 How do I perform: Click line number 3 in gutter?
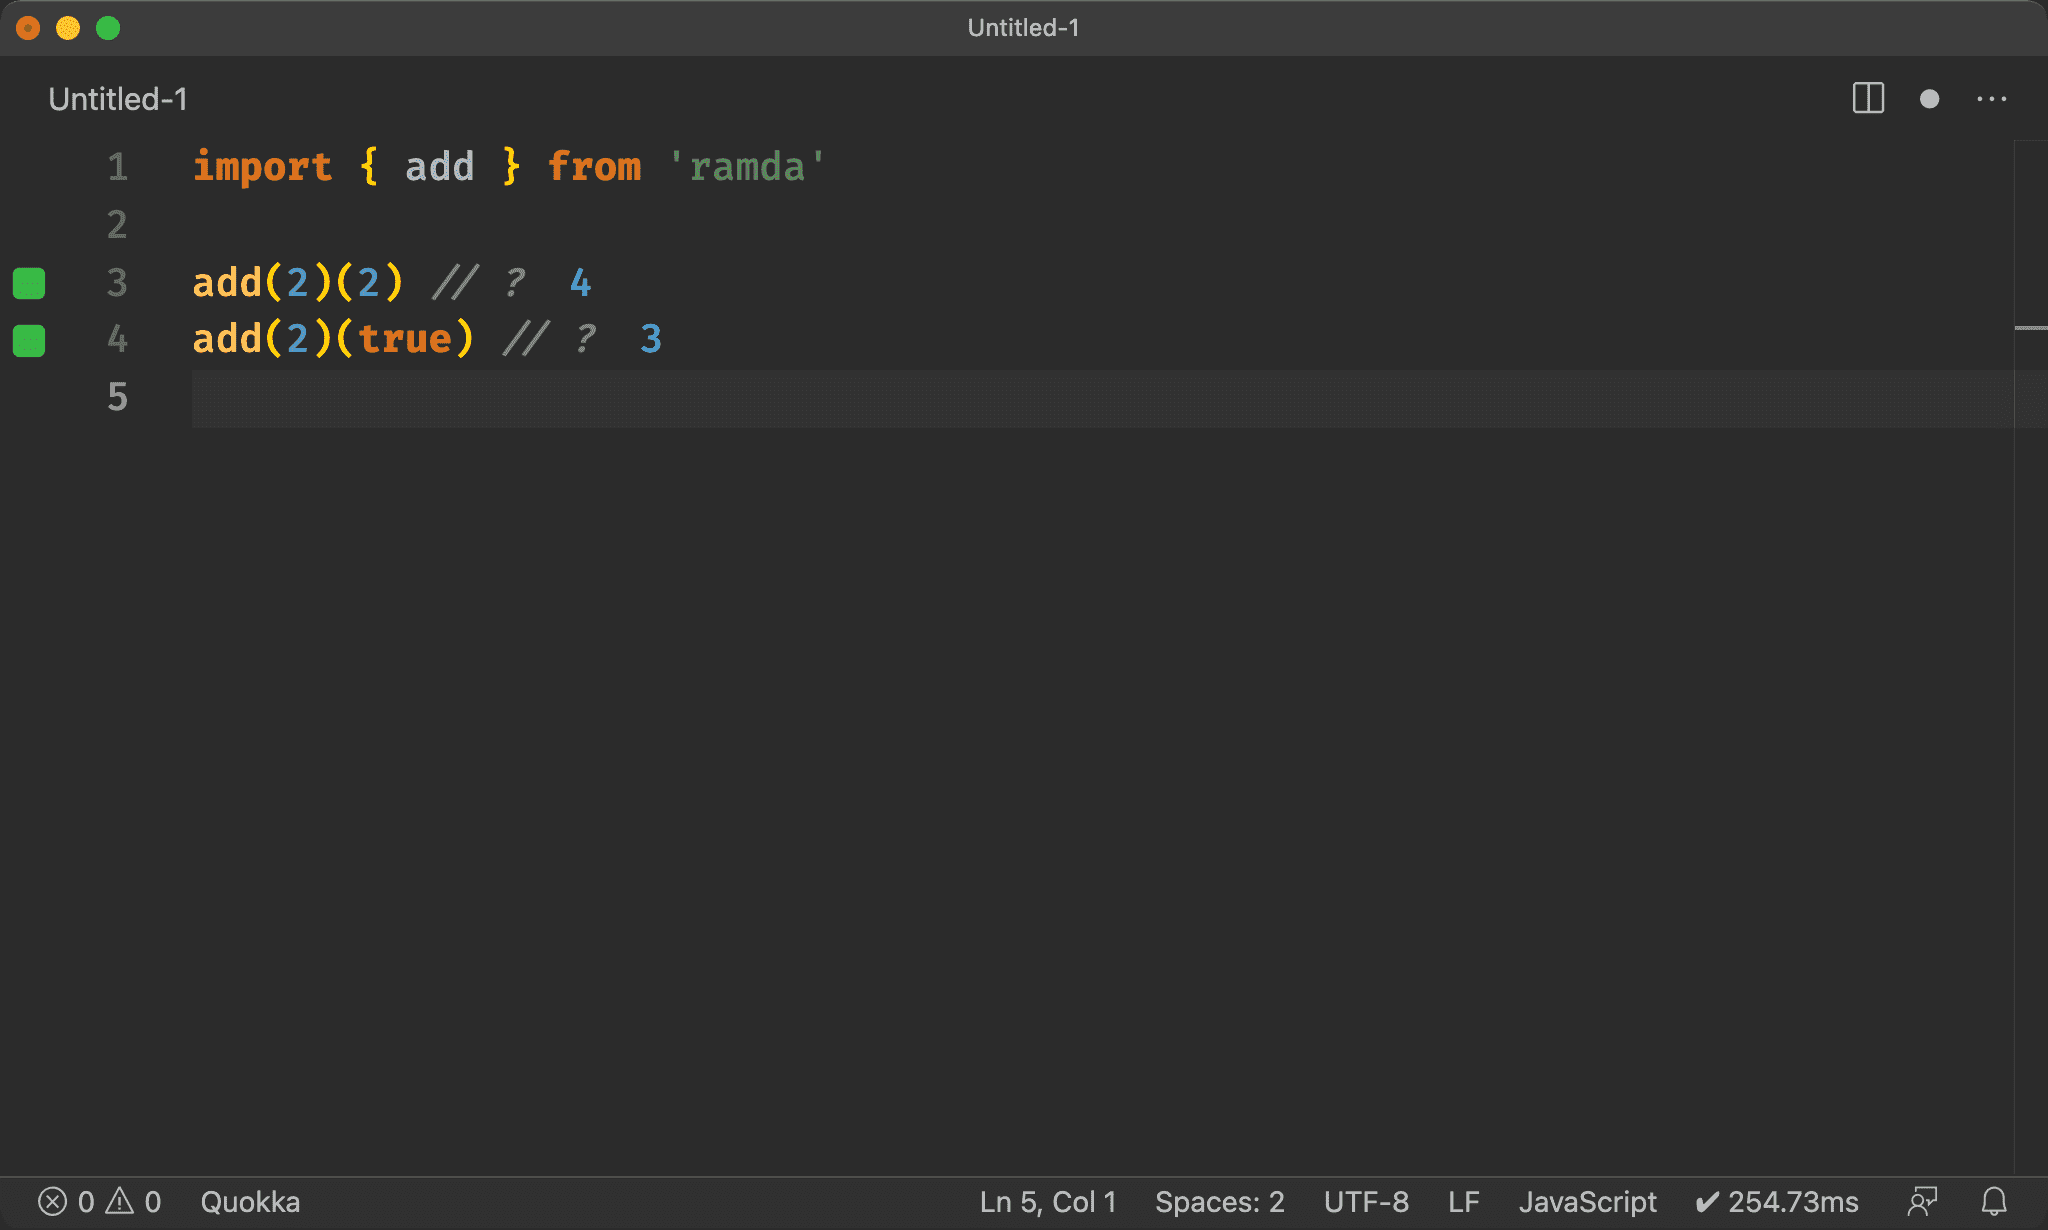(x=118, y=282)
